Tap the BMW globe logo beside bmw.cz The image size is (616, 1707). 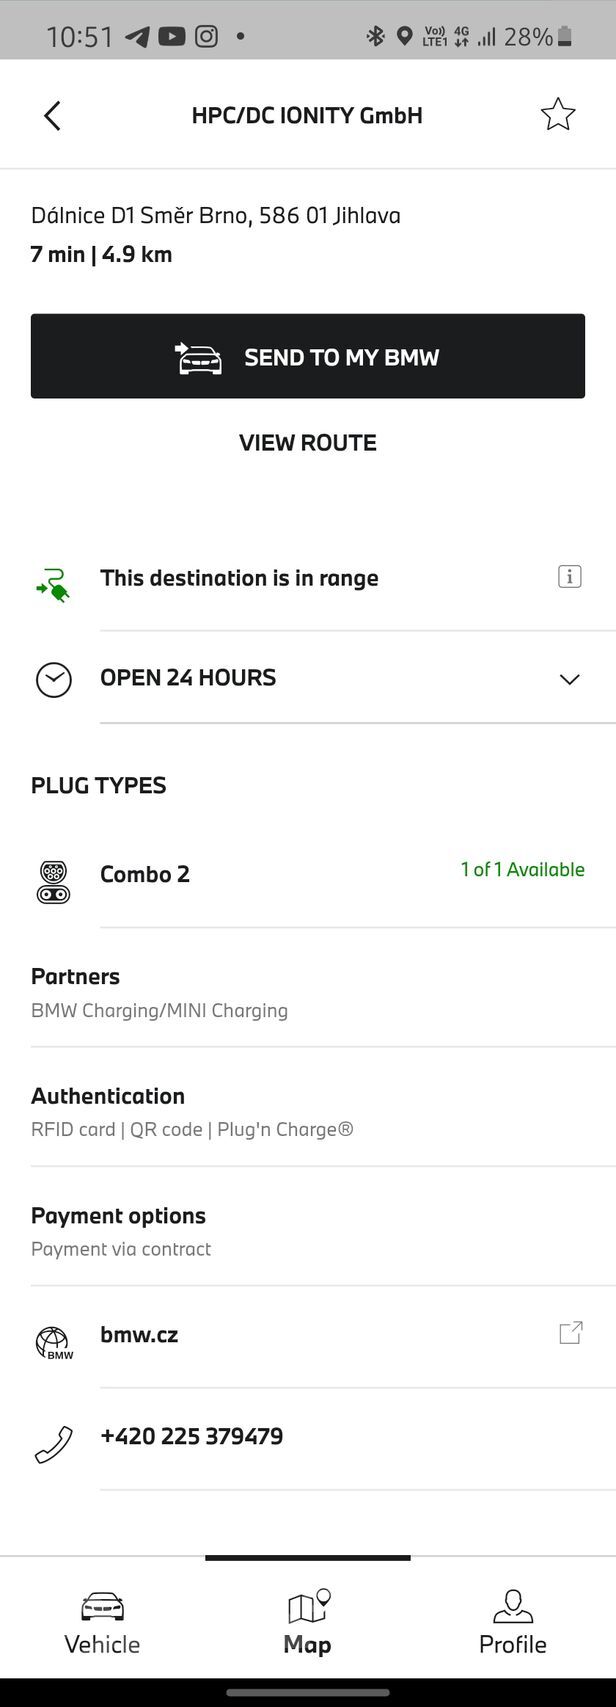point(53,1340)
